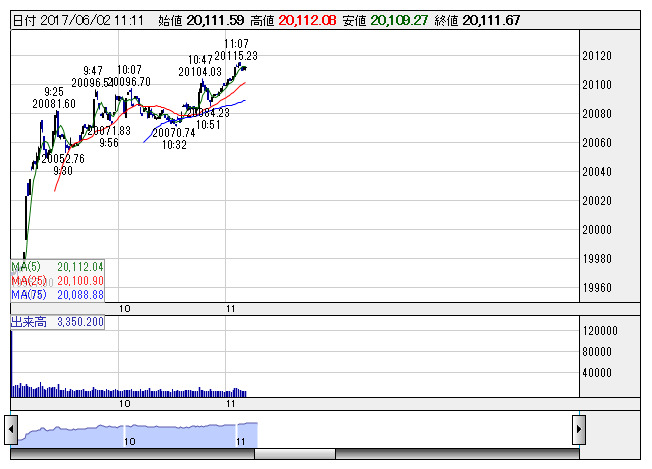Click the 10:32 low annotation 20070.74
652x469 pixels.
click(173, 132)
